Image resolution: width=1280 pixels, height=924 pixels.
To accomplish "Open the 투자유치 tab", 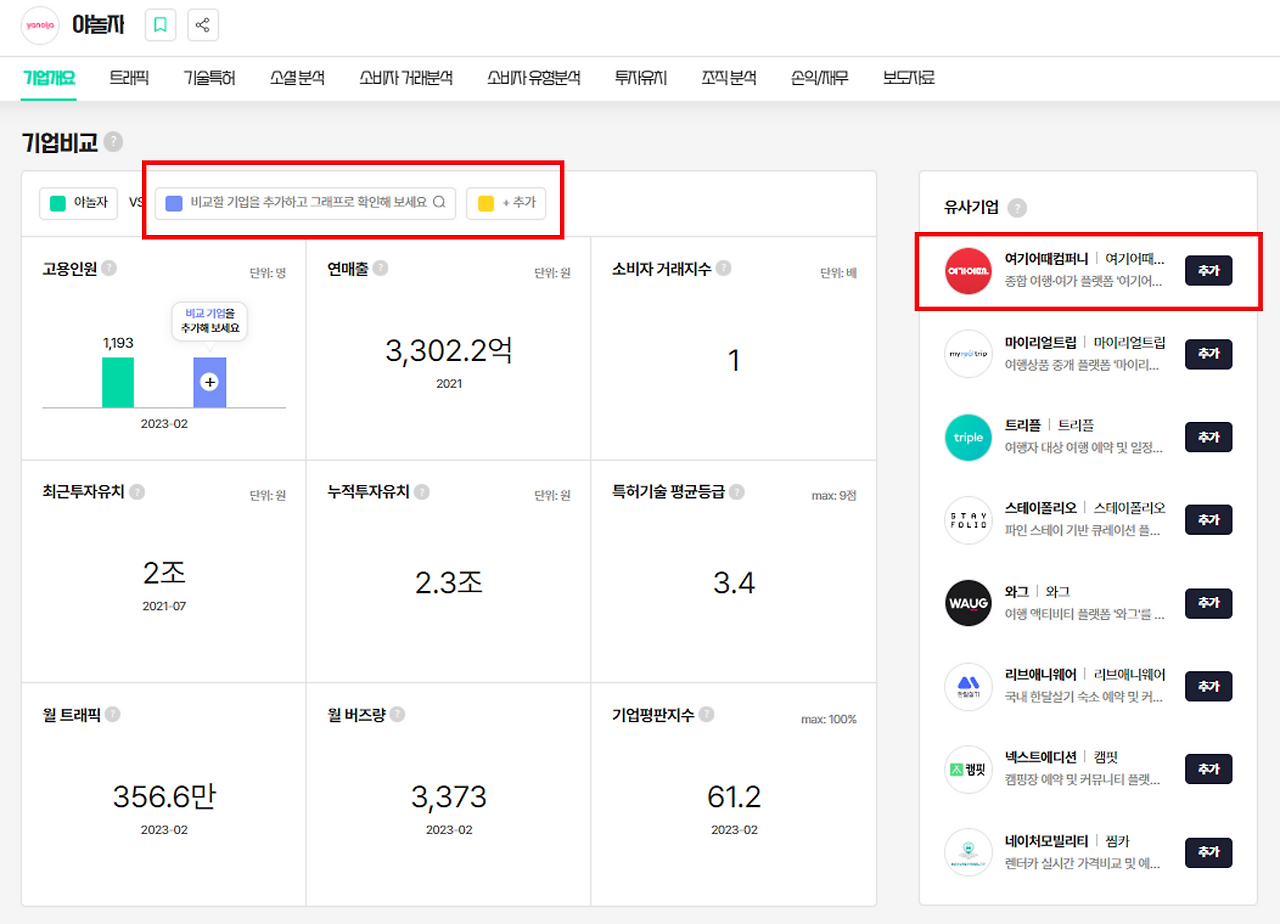I will 641,77.
